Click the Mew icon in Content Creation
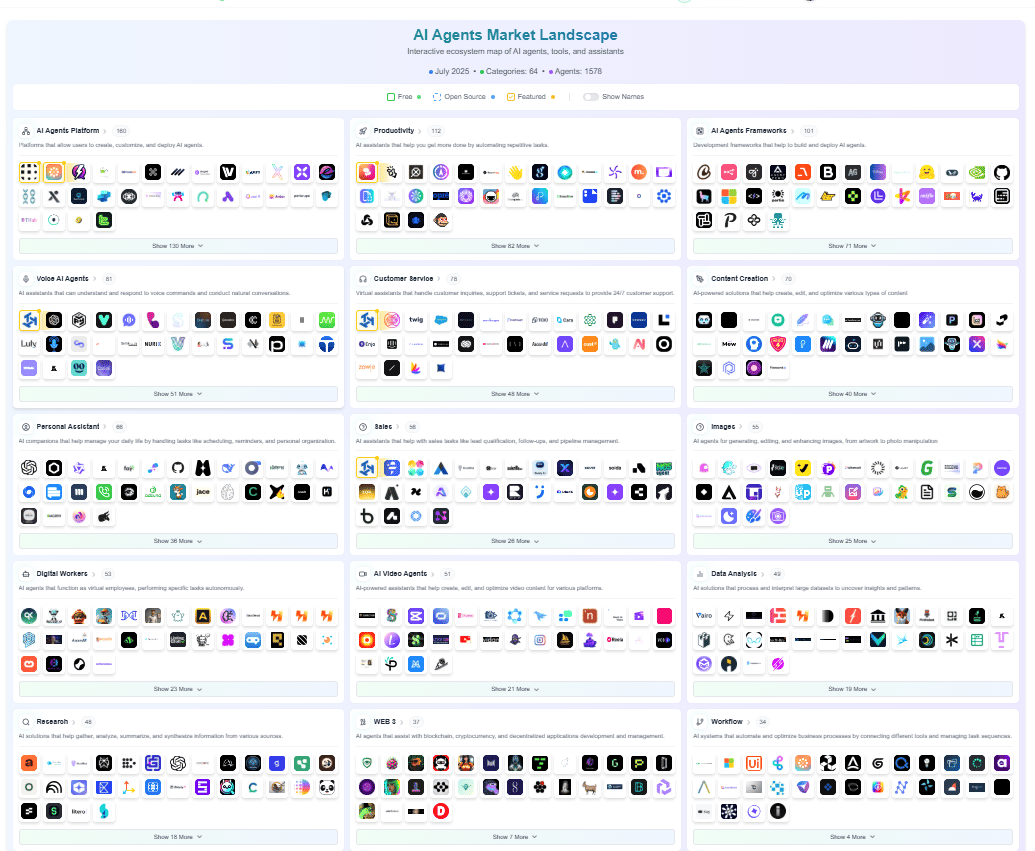1035x851 pixels. click(x=729, y=344)
